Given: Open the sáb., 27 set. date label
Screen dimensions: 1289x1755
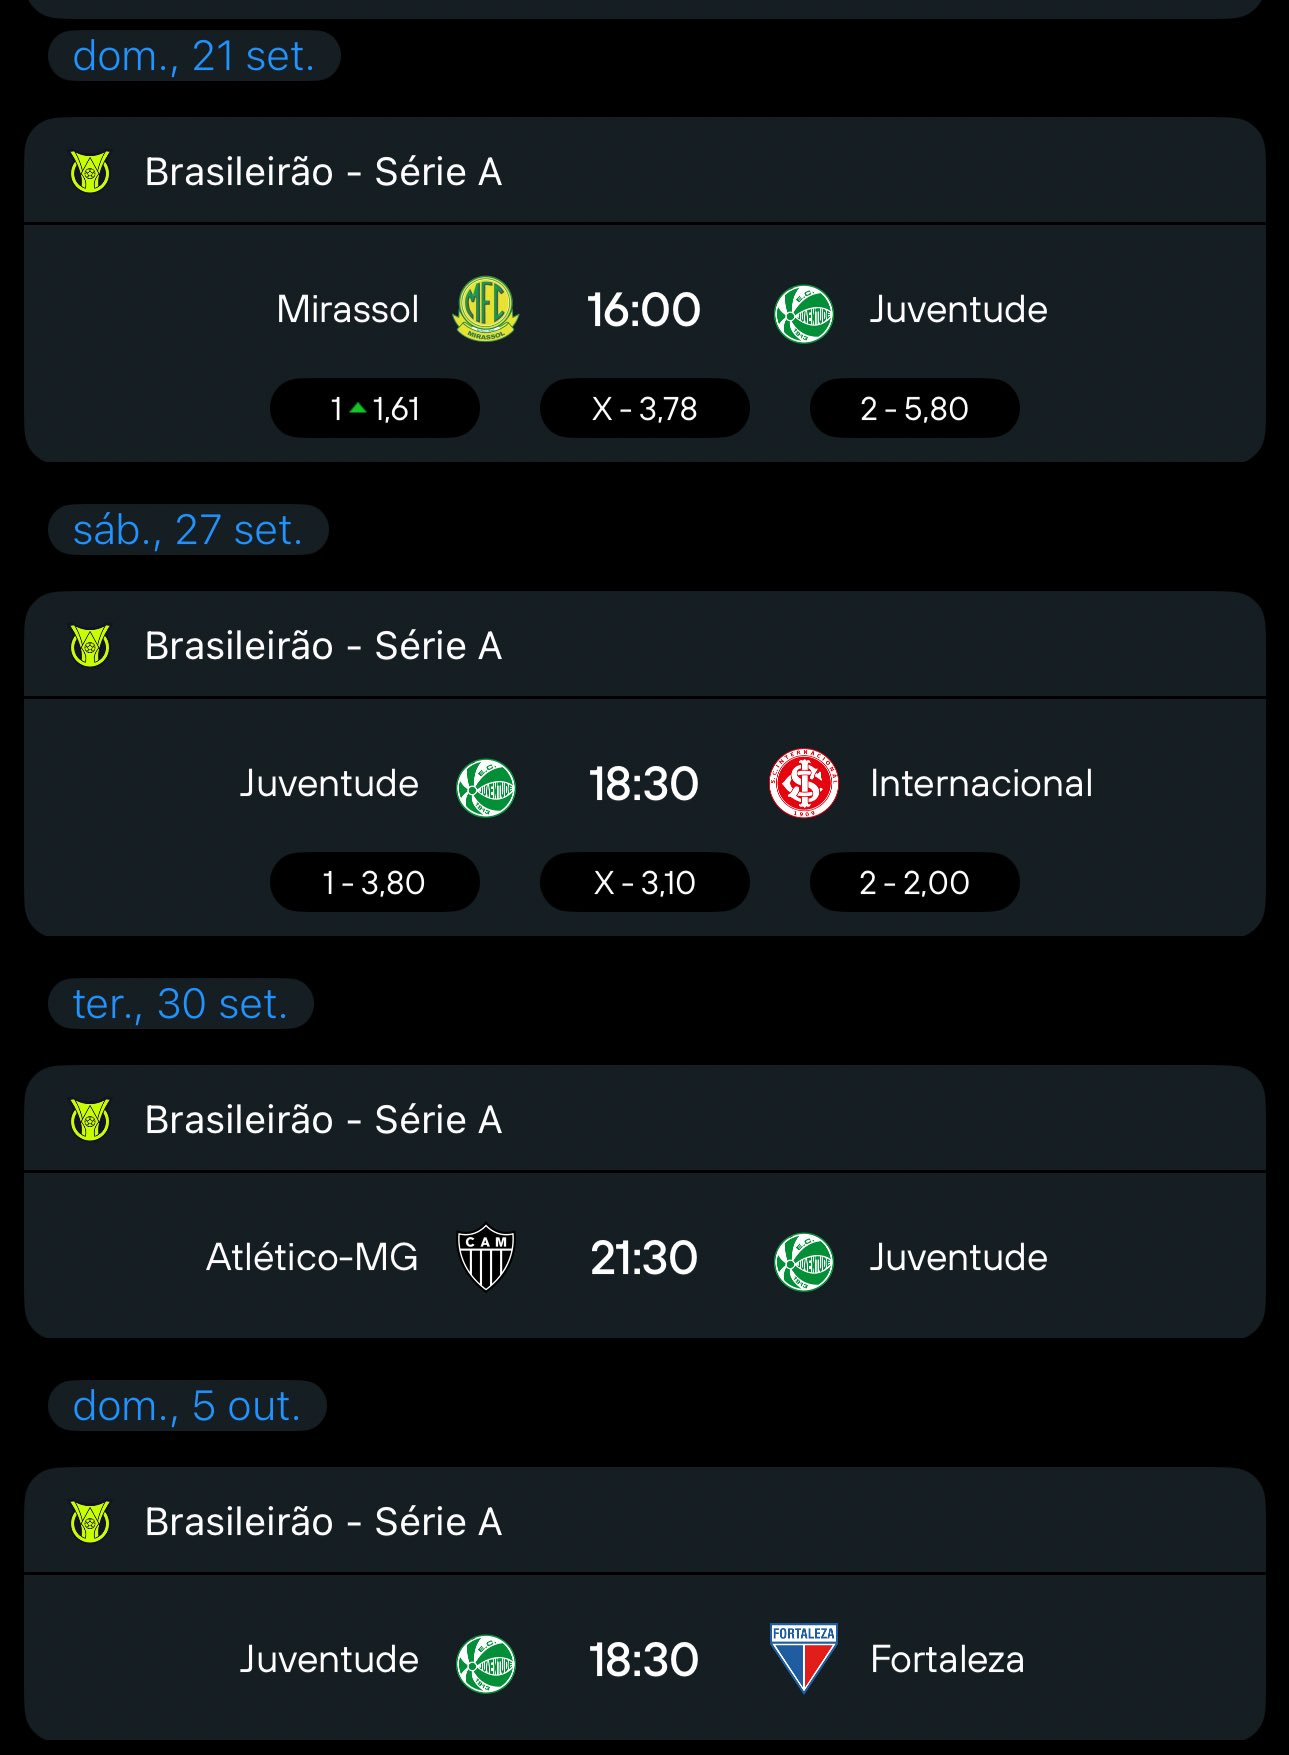Looking at the screenshot, I should 188,530.
